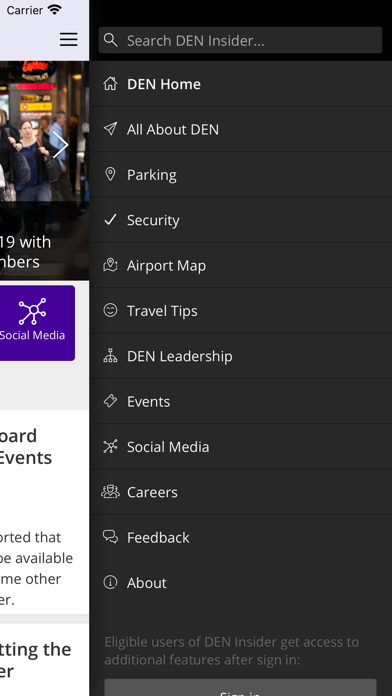This screenshot has height=696, width=392.
Task: Tap the ticket icon beside Events
Action: coord(110,401)
